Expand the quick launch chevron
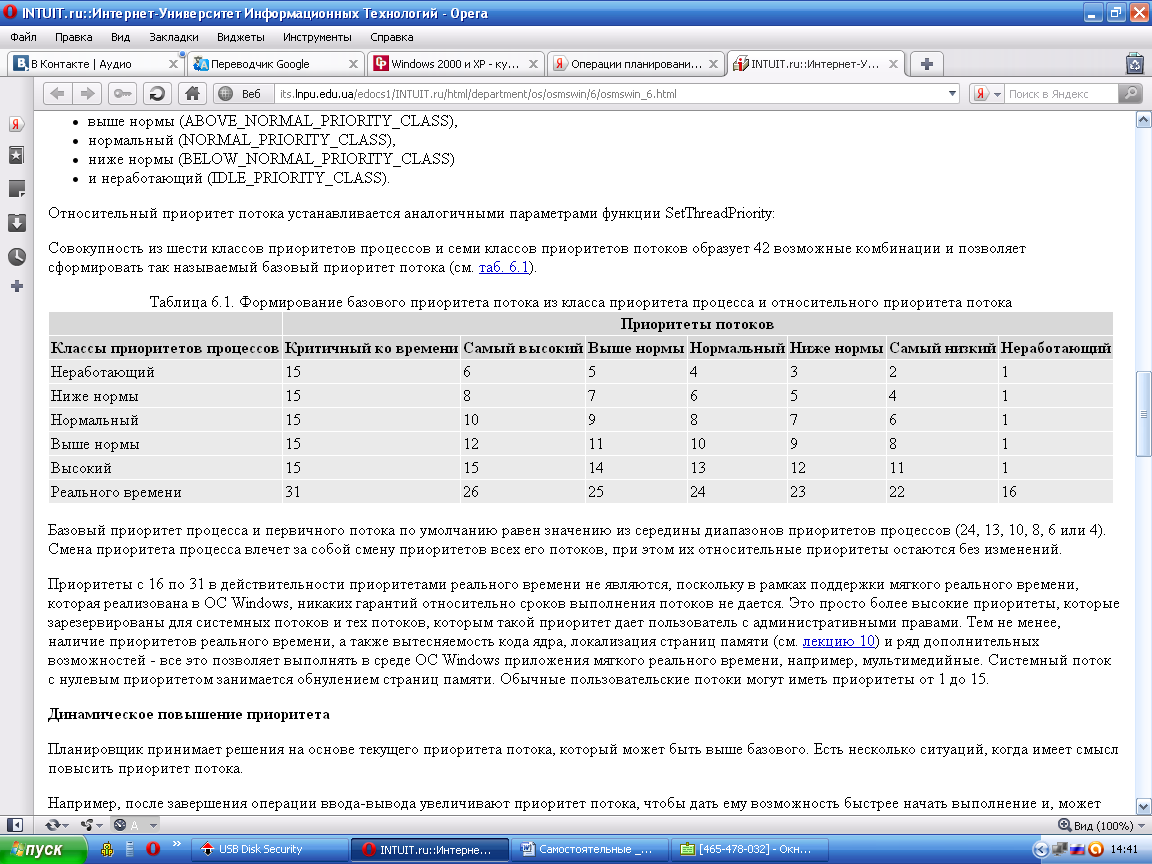 pos(176,844)
